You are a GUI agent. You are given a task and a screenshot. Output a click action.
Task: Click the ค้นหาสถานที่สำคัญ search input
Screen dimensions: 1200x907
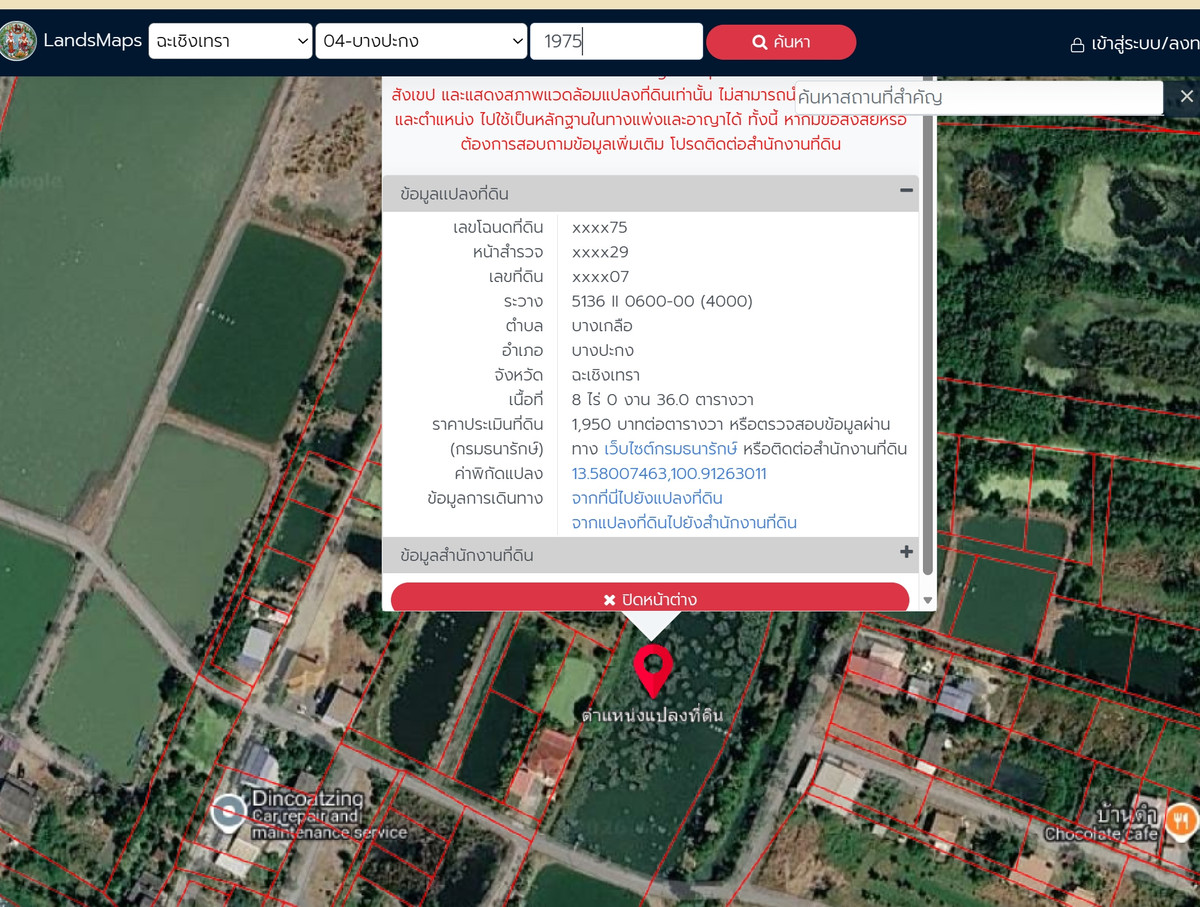tap(978, 98)
